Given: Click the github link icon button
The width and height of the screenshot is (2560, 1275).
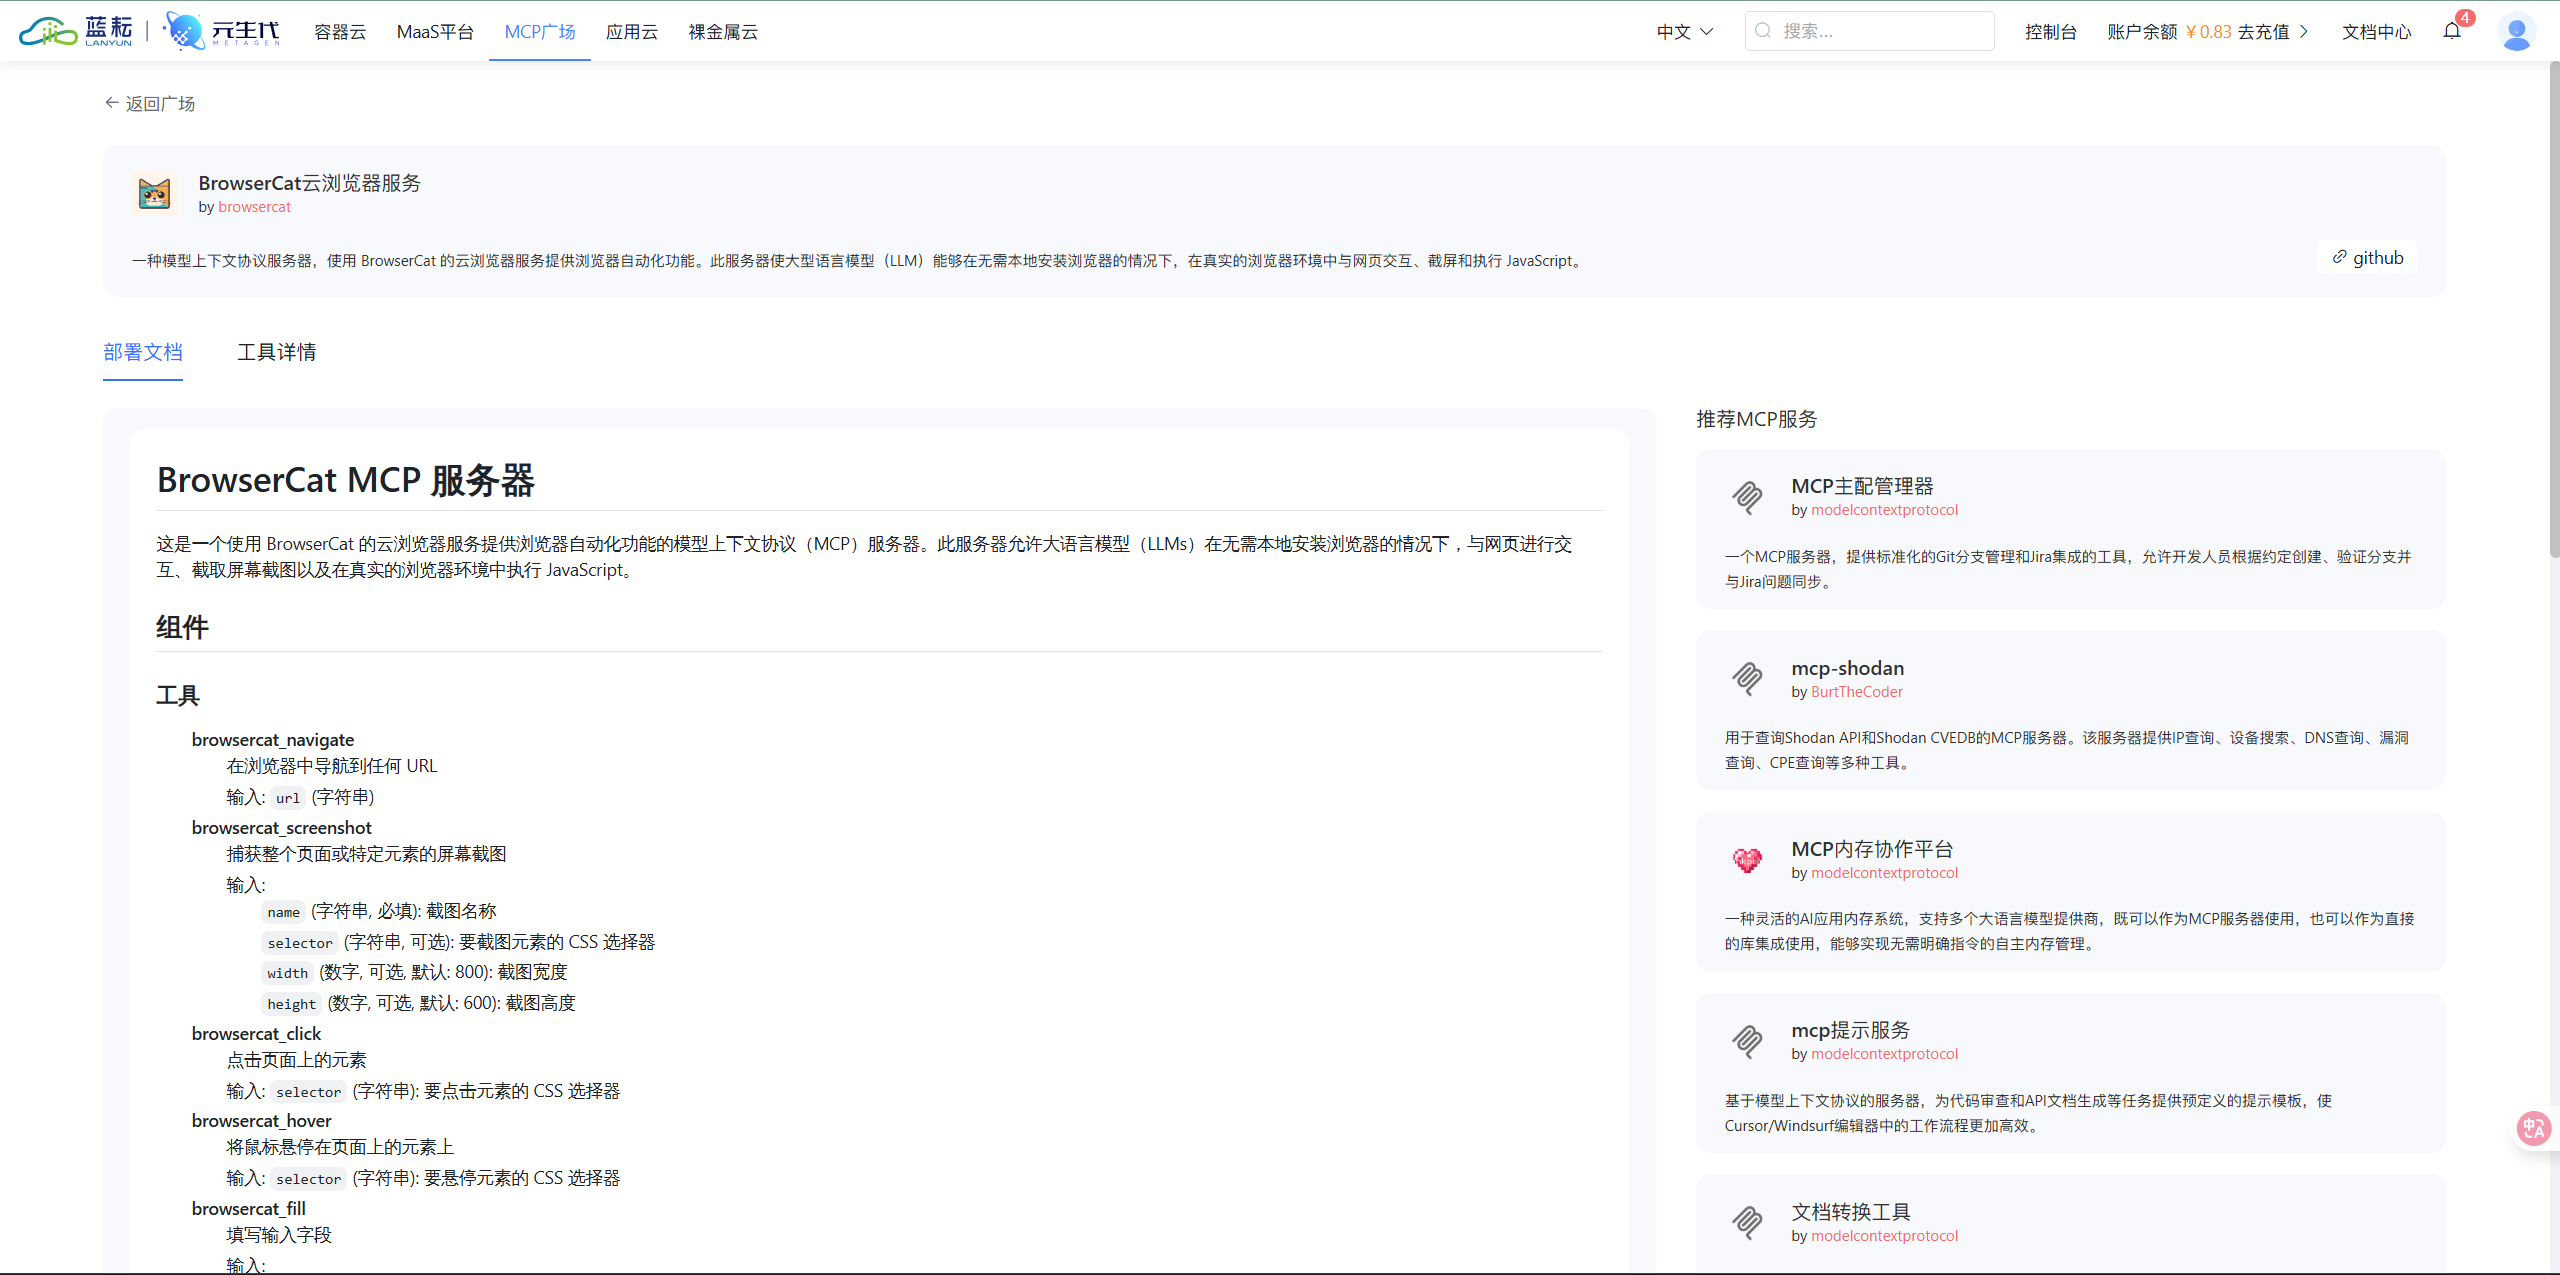Looking at the screenshot, I should [2367, 257].
